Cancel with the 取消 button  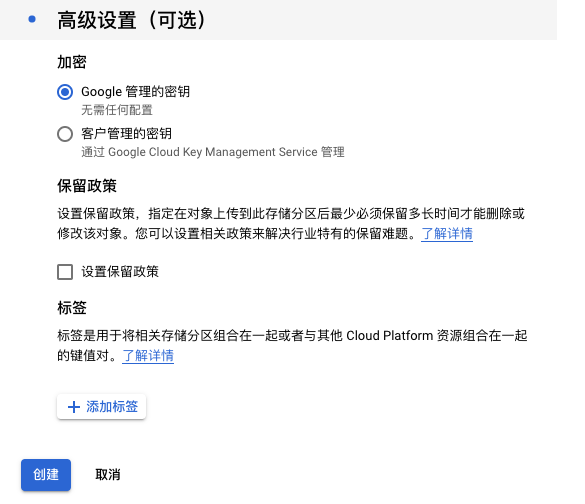108,475
